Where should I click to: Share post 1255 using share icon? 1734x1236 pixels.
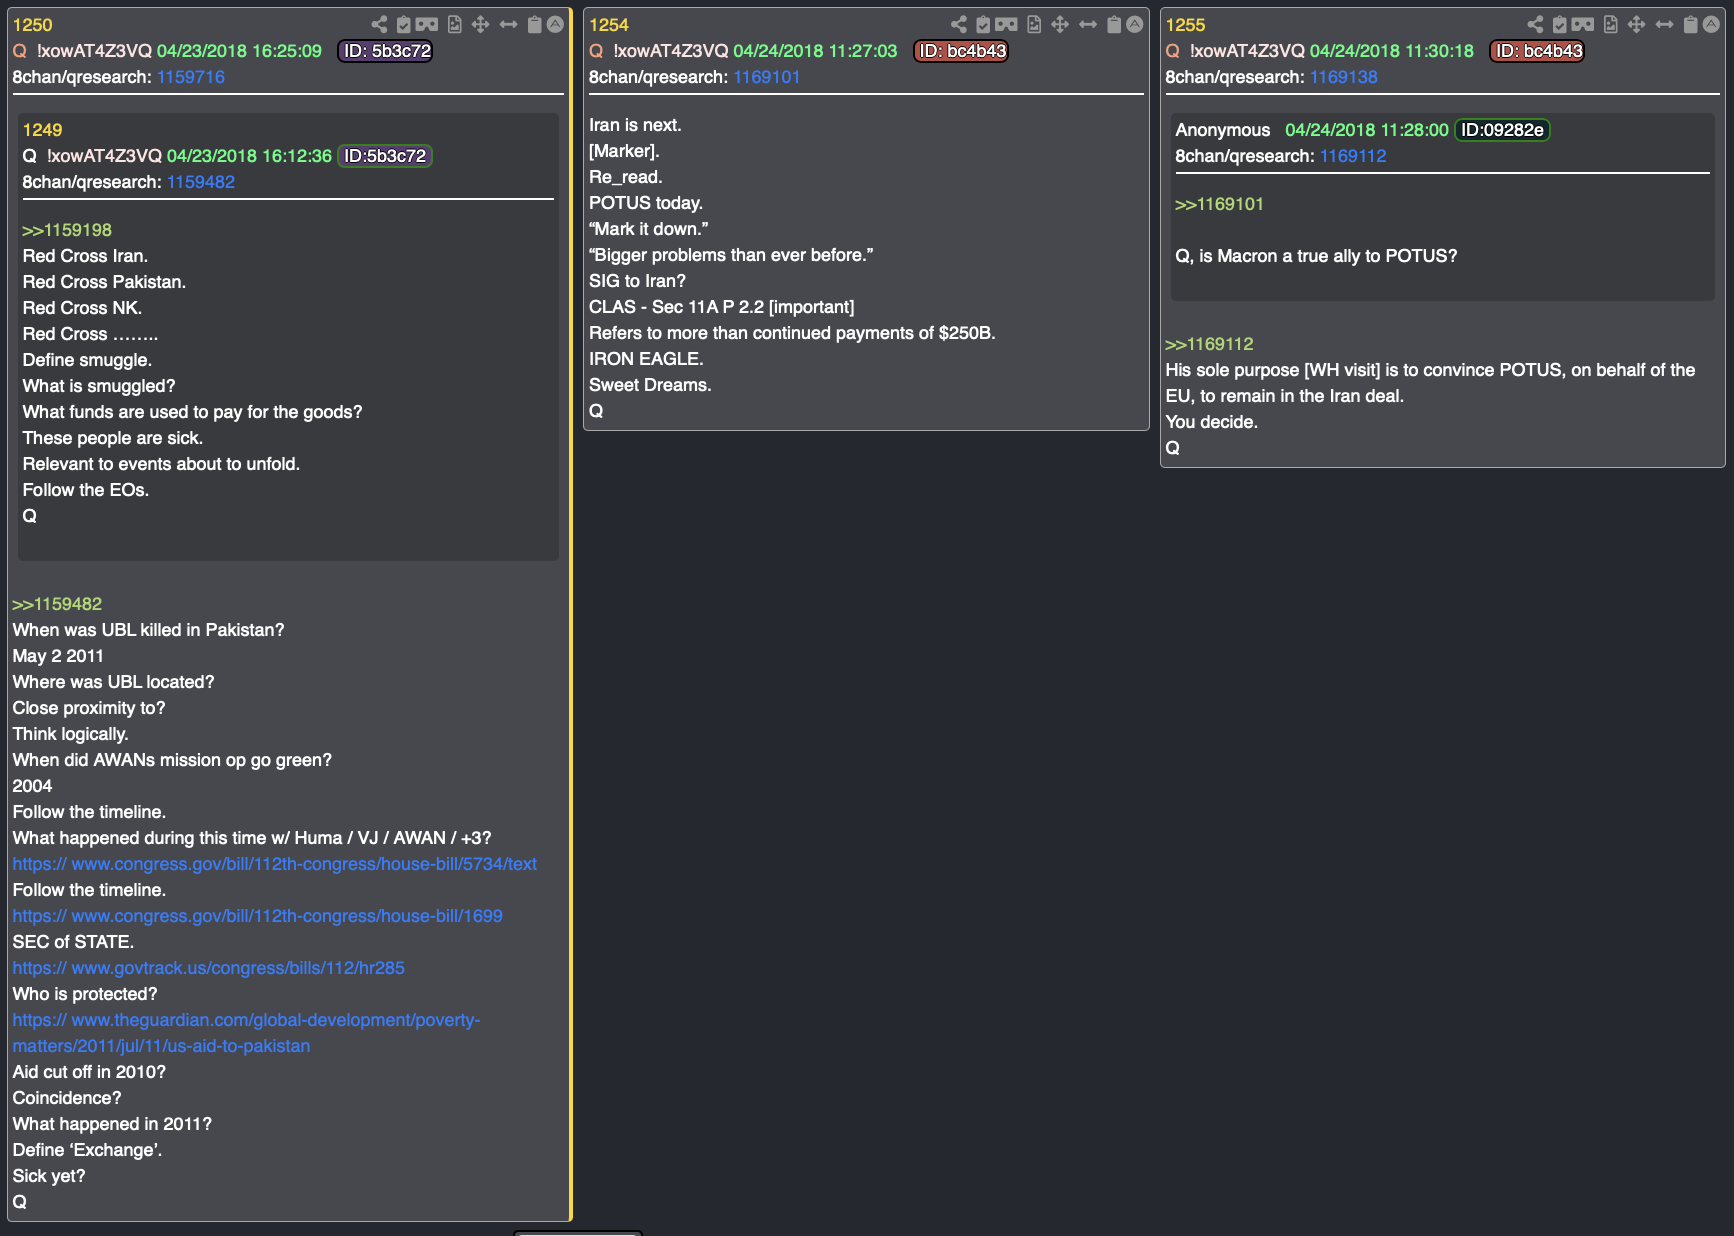click(x=1535, y=25)
